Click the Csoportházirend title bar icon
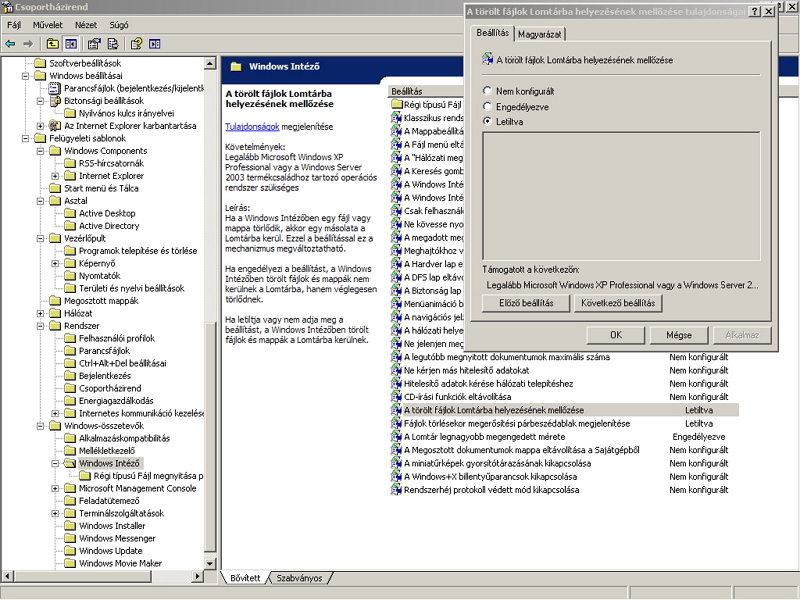The width and height of the screenshot is (800, 600). click(x=7, y=7)
